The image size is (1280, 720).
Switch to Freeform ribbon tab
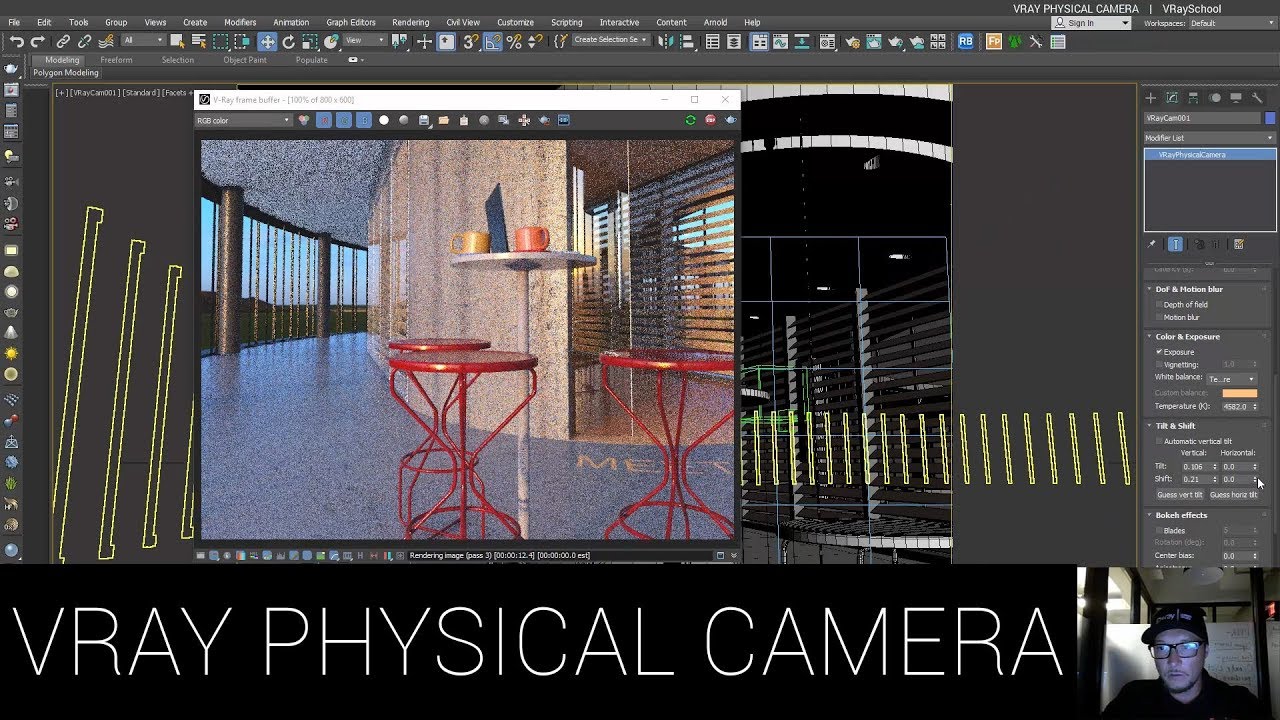(x=116, y=60)
